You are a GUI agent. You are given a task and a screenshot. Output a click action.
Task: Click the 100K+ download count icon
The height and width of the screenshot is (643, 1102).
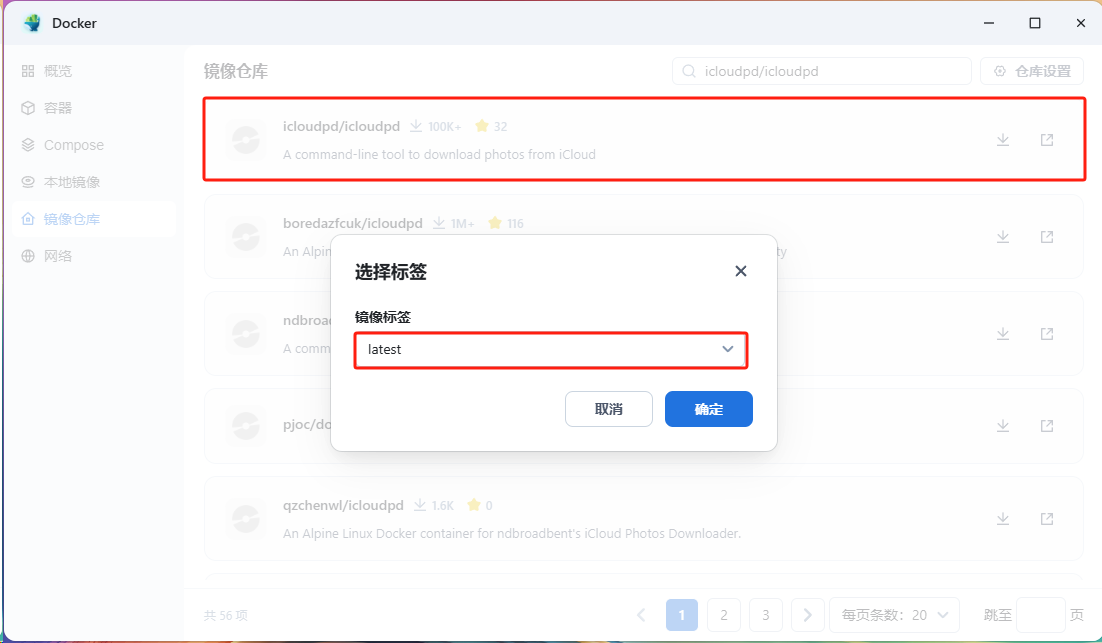click(416, 126)
